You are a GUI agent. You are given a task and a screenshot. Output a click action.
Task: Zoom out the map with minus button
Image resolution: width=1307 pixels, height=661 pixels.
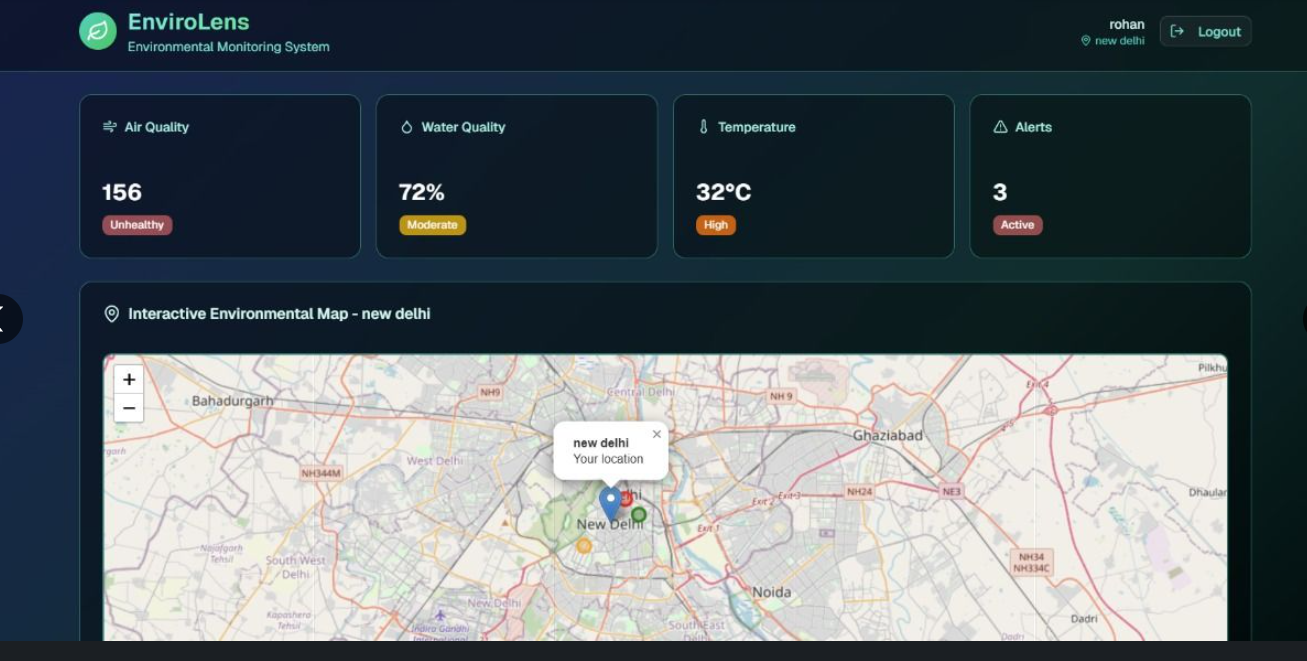[x=129, y=408]
